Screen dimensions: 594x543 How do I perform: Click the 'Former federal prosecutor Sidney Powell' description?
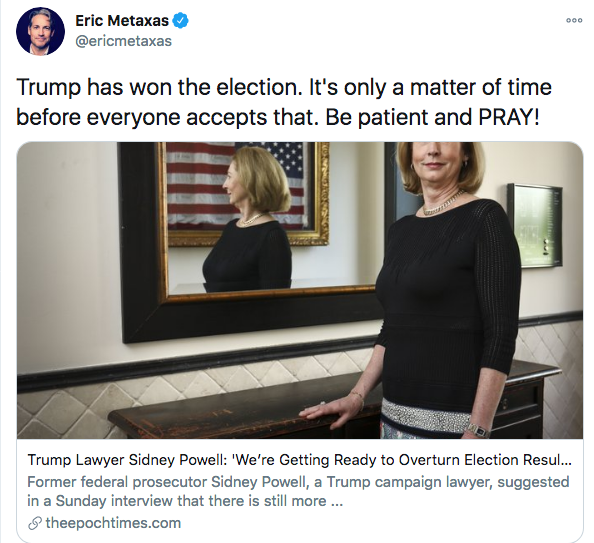click(298, 491)
